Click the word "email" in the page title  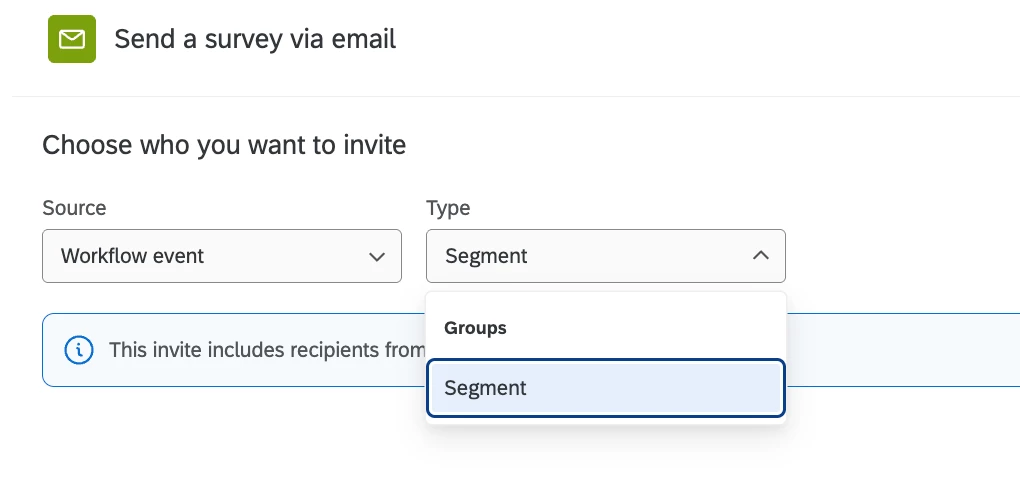click(364, 39)
